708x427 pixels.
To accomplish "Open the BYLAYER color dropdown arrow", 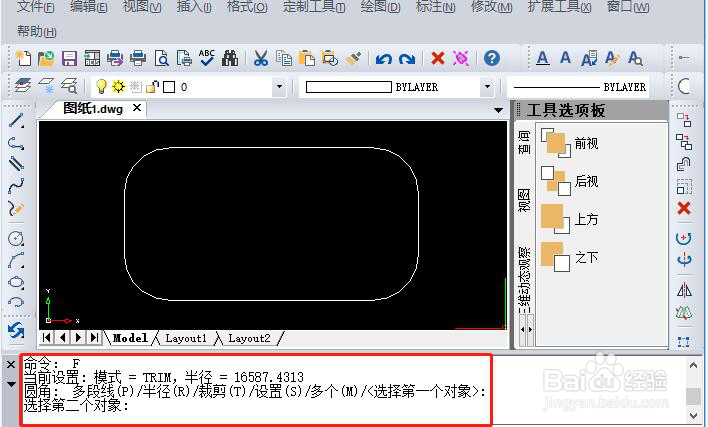I will (487, 86).
